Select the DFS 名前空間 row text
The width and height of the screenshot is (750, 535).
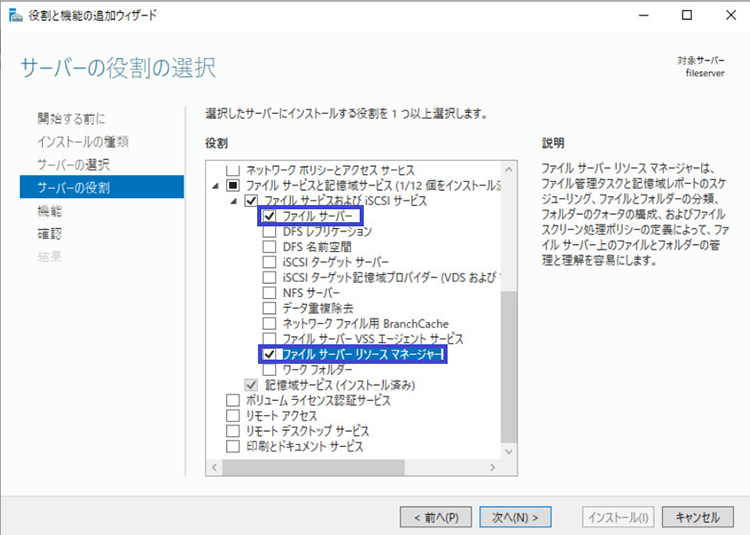click(x=317, y=247)
